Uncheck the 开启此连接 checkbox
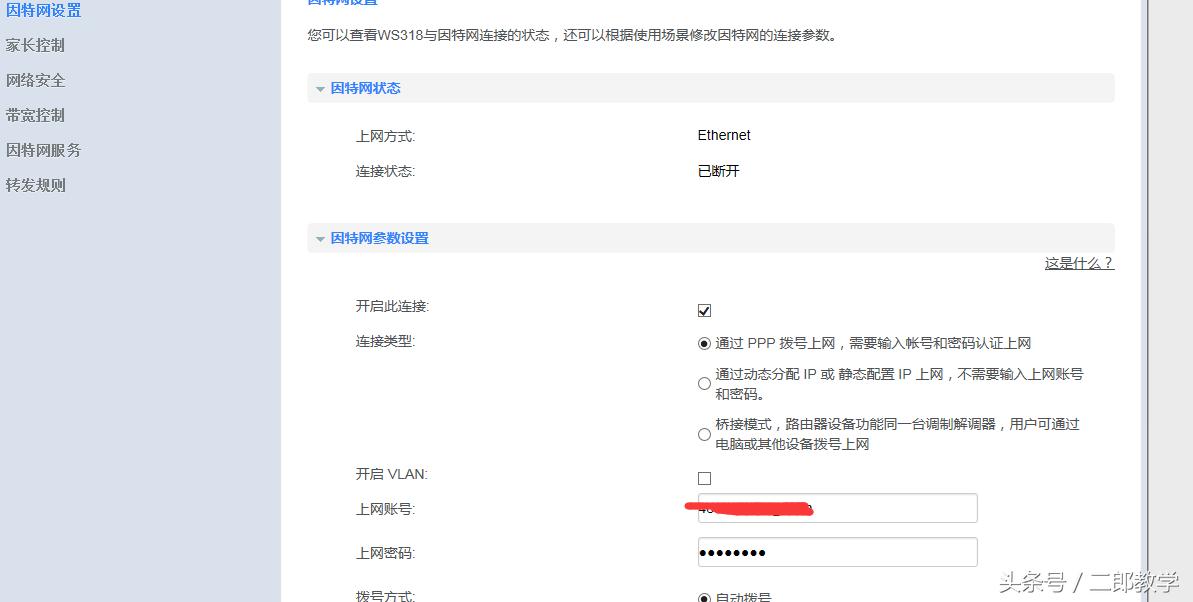Viewport: 1193px width, 602px height. (704, 310)
